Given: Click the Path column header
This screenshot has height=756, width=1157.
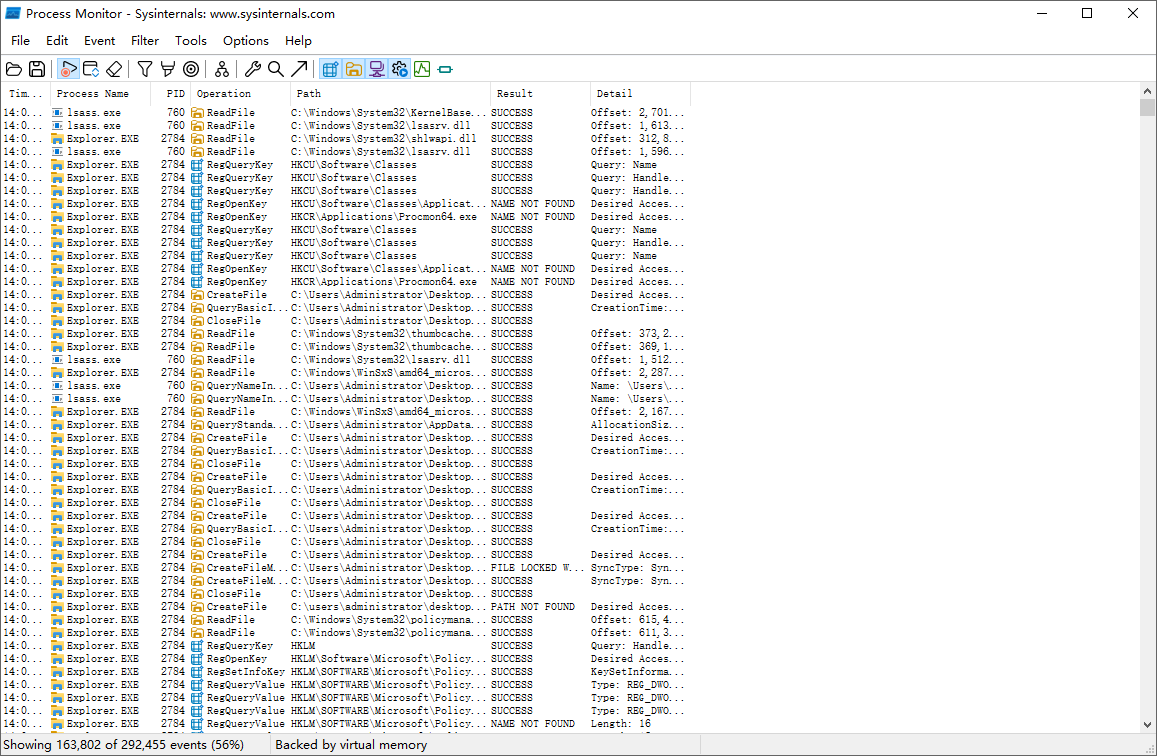Looking at the screenshot, I should 390,94.
